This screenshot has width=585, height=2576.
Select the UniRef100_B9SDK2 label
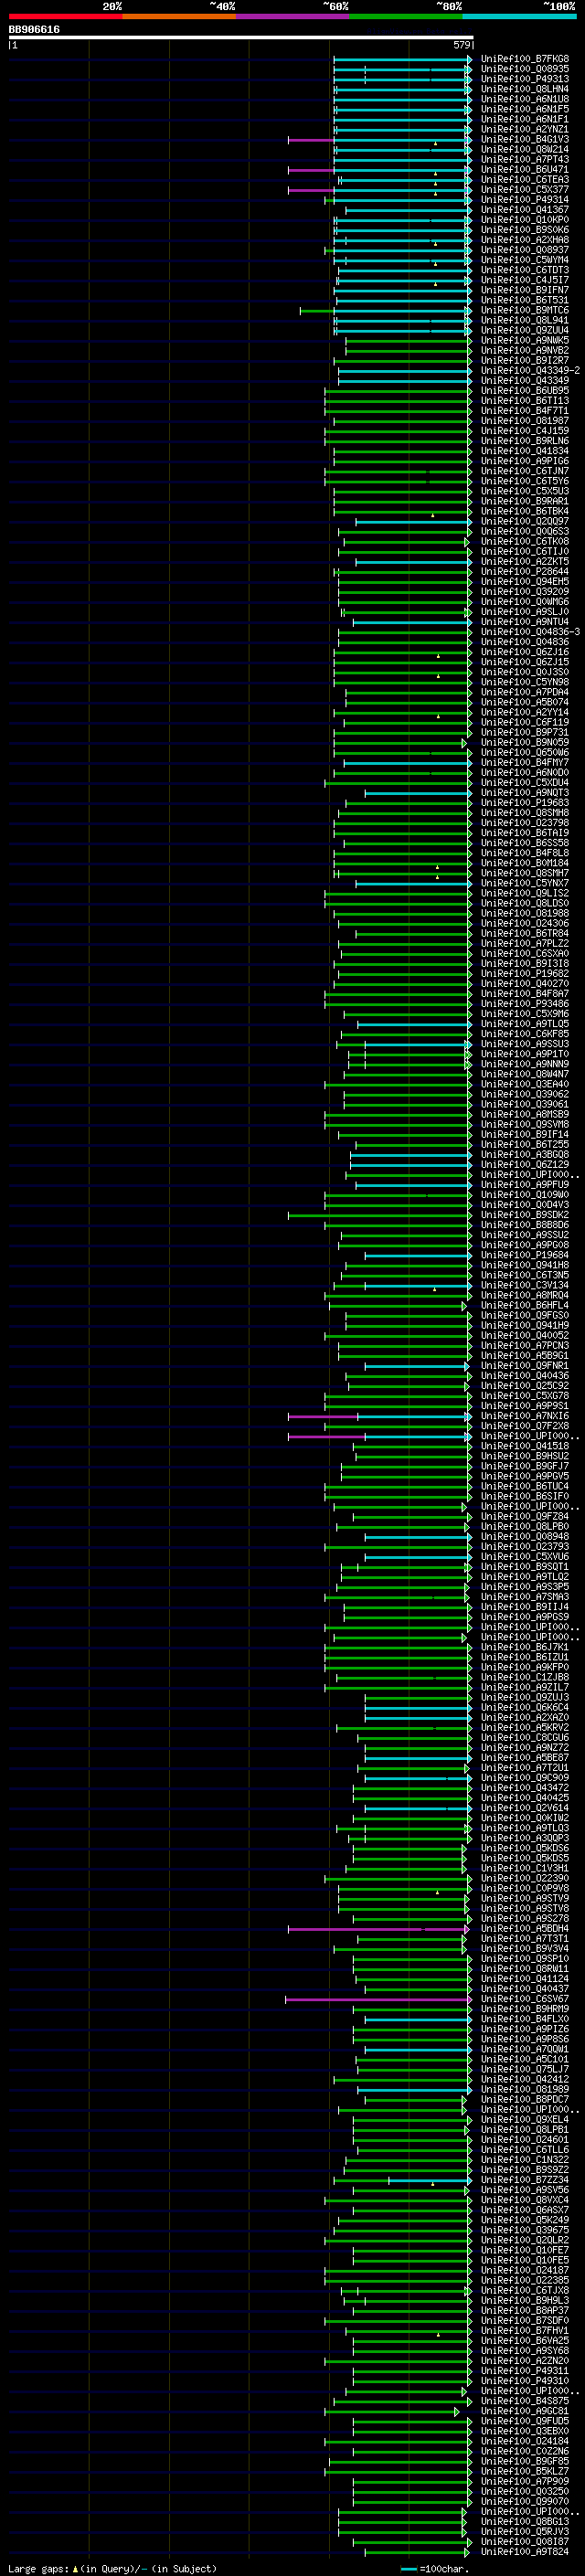pos(524,1215)
